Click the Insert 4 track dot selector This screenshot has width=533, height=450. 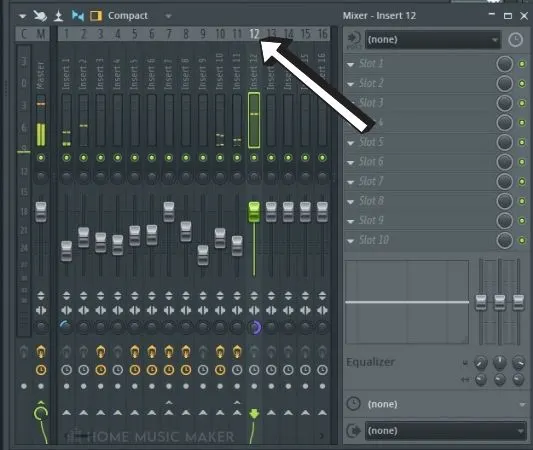tap(118, 386)
